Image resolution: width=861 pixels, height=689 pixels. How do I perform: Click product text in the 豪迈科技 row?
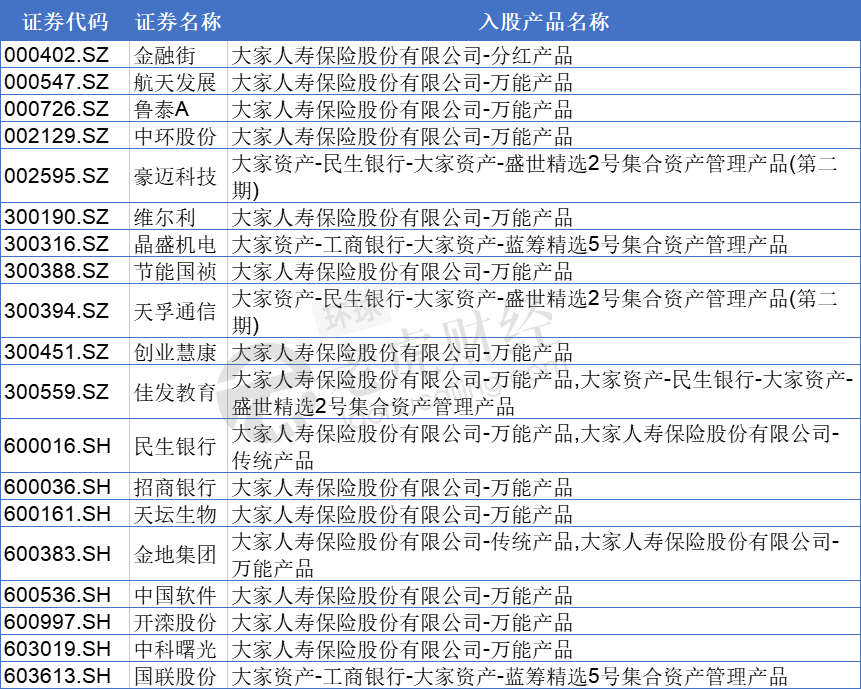pos(534,176)
